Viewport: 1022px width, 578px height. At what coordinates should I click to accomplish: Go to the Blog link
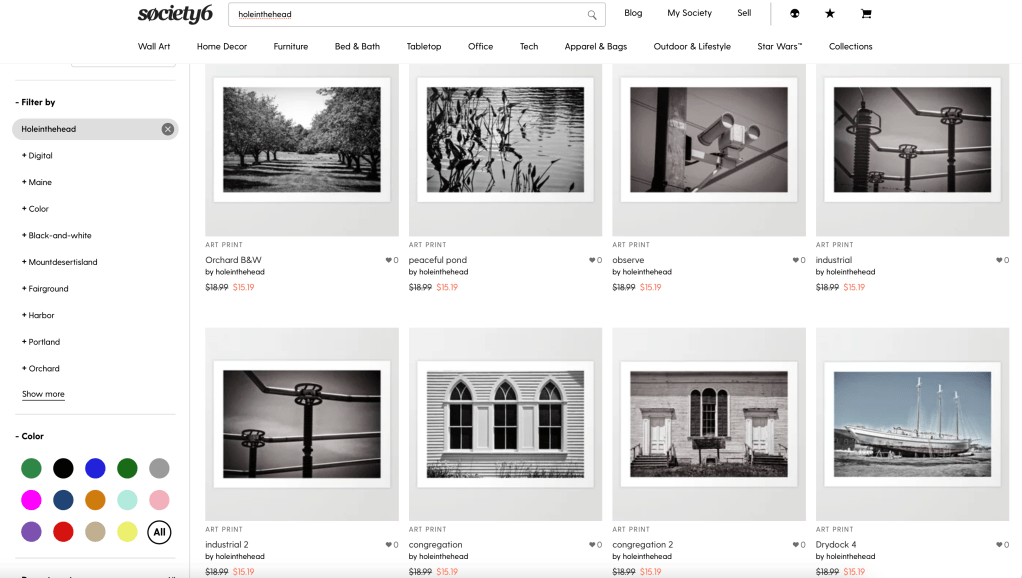pos(633,14)
